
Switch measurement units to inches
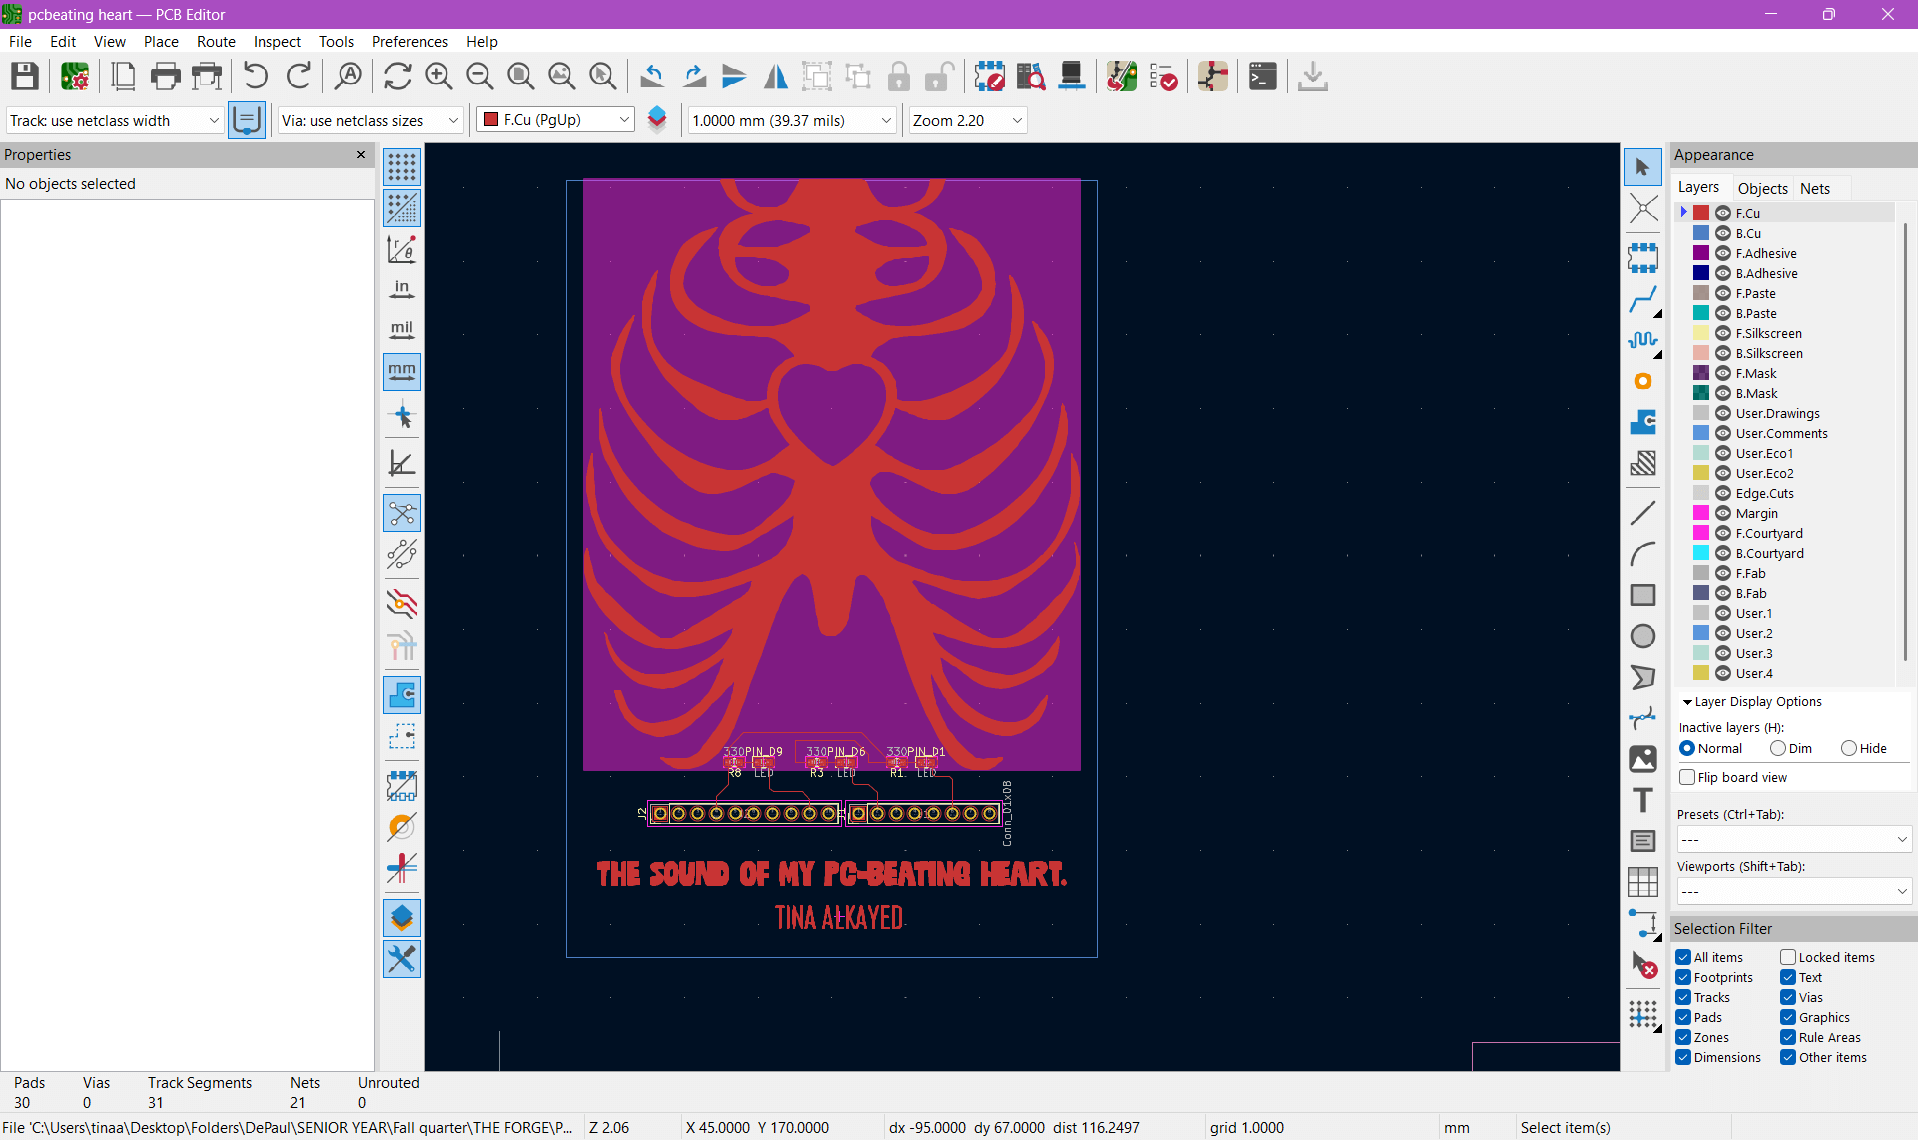401,288
